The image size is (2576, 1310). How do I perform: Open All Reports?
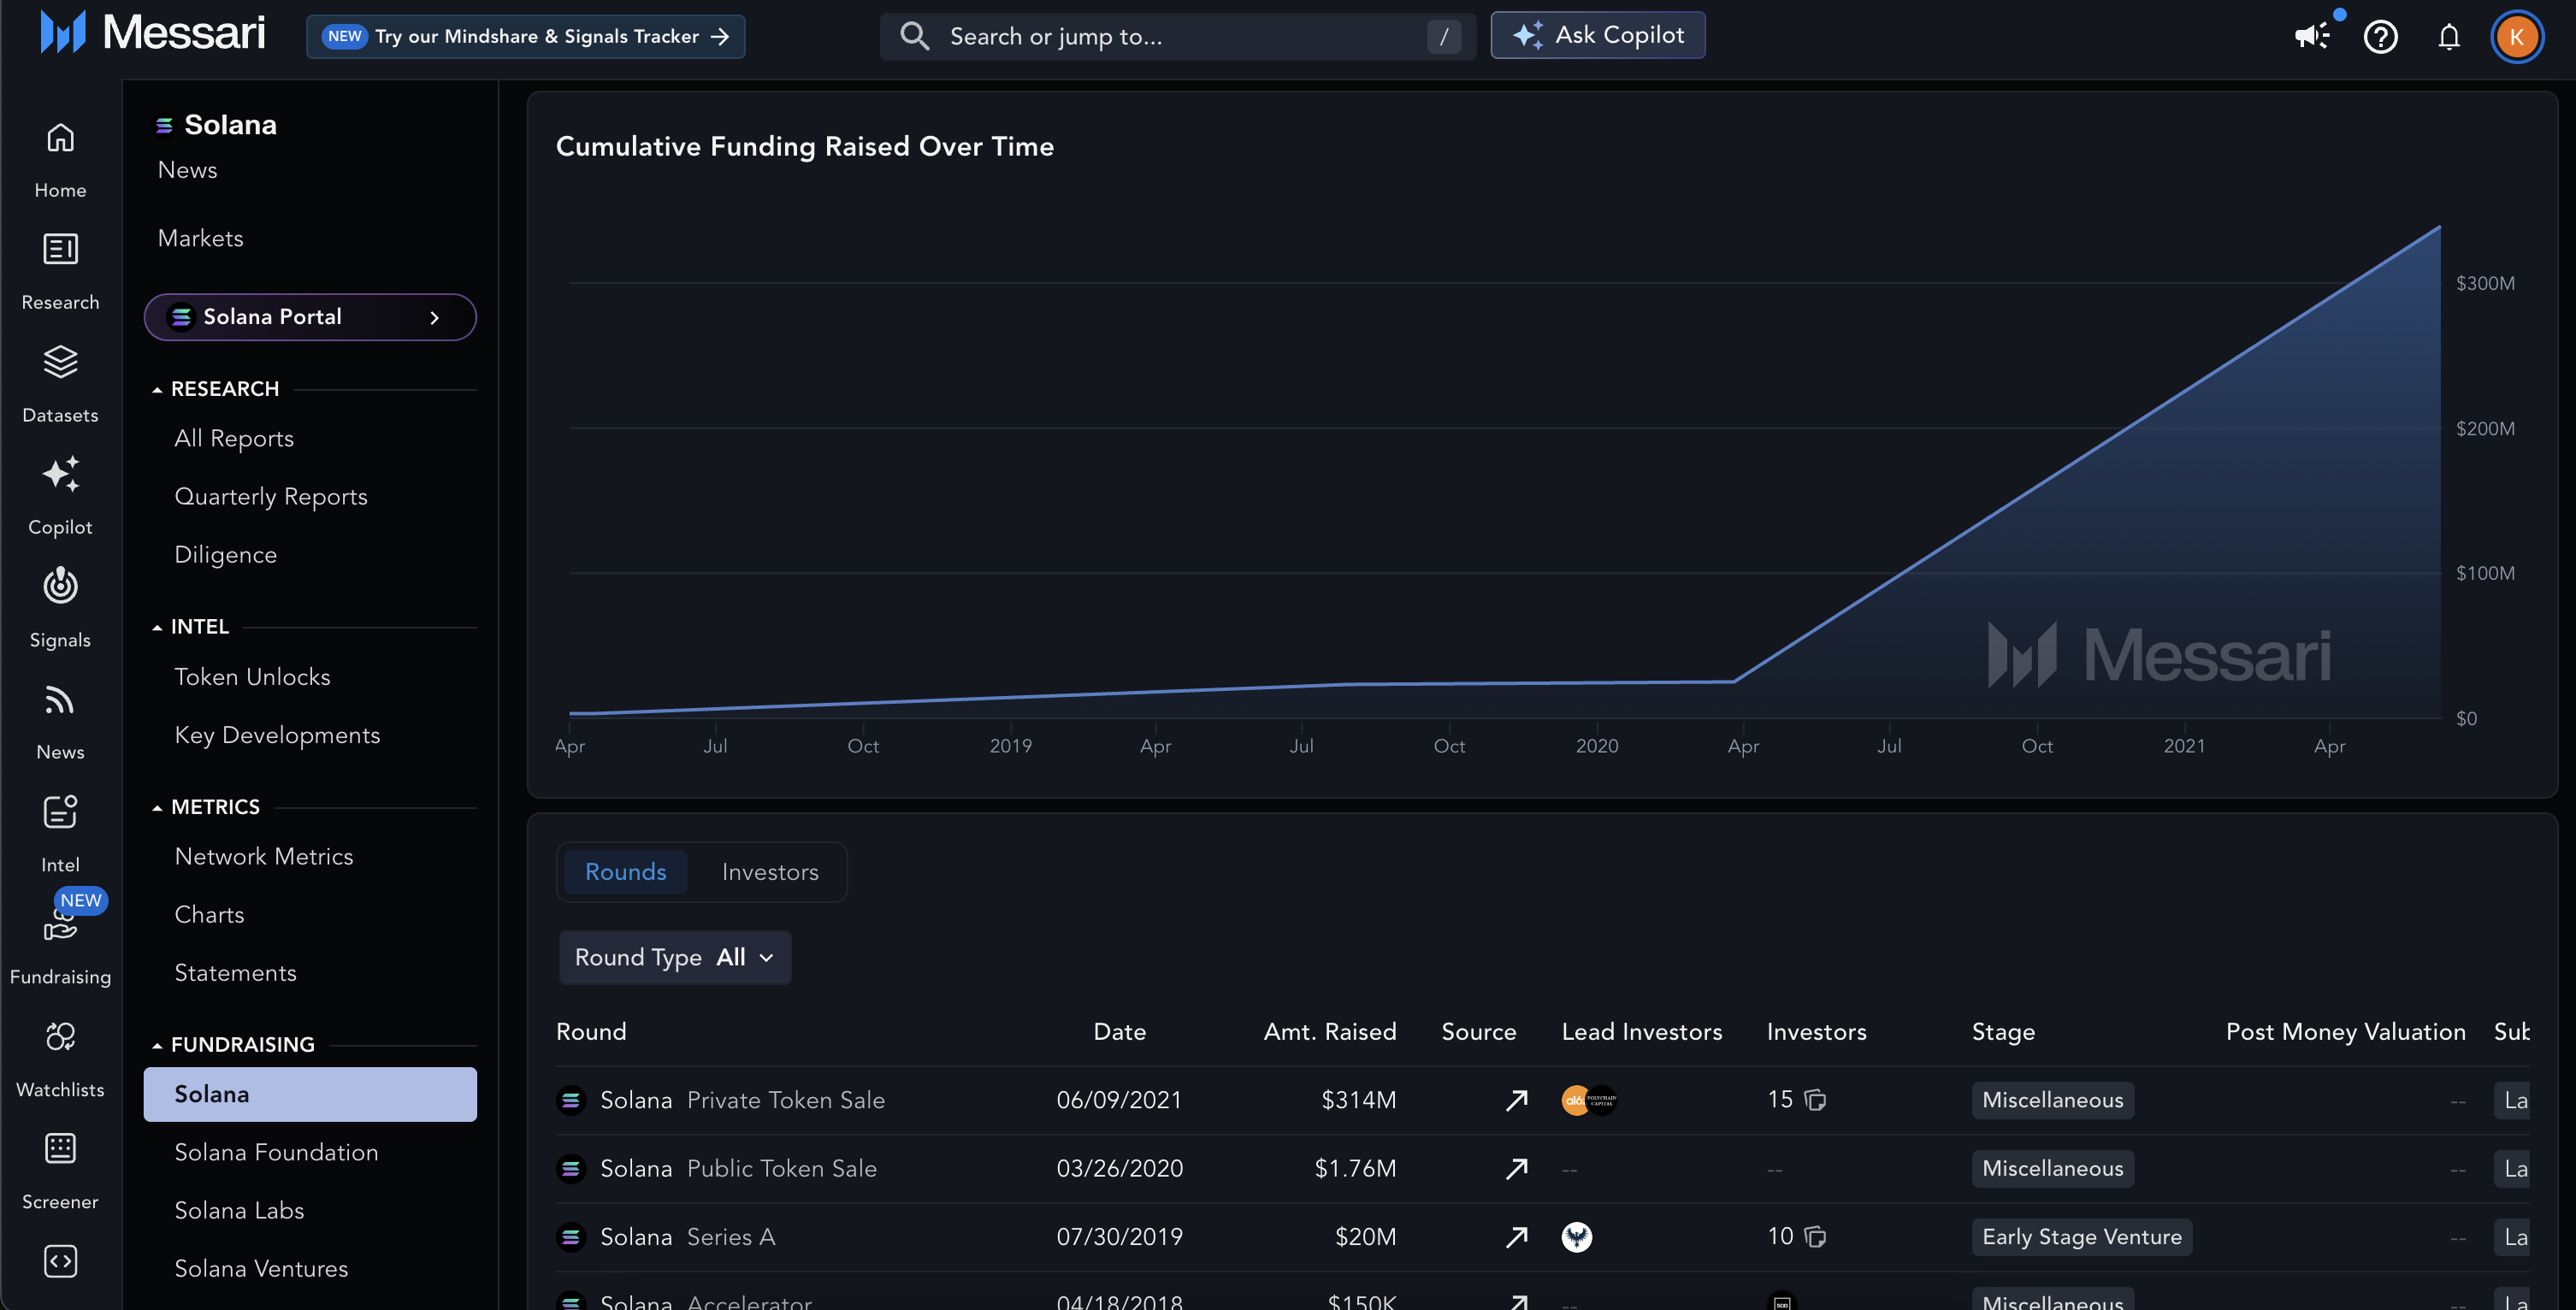click(x=234, y=438)
